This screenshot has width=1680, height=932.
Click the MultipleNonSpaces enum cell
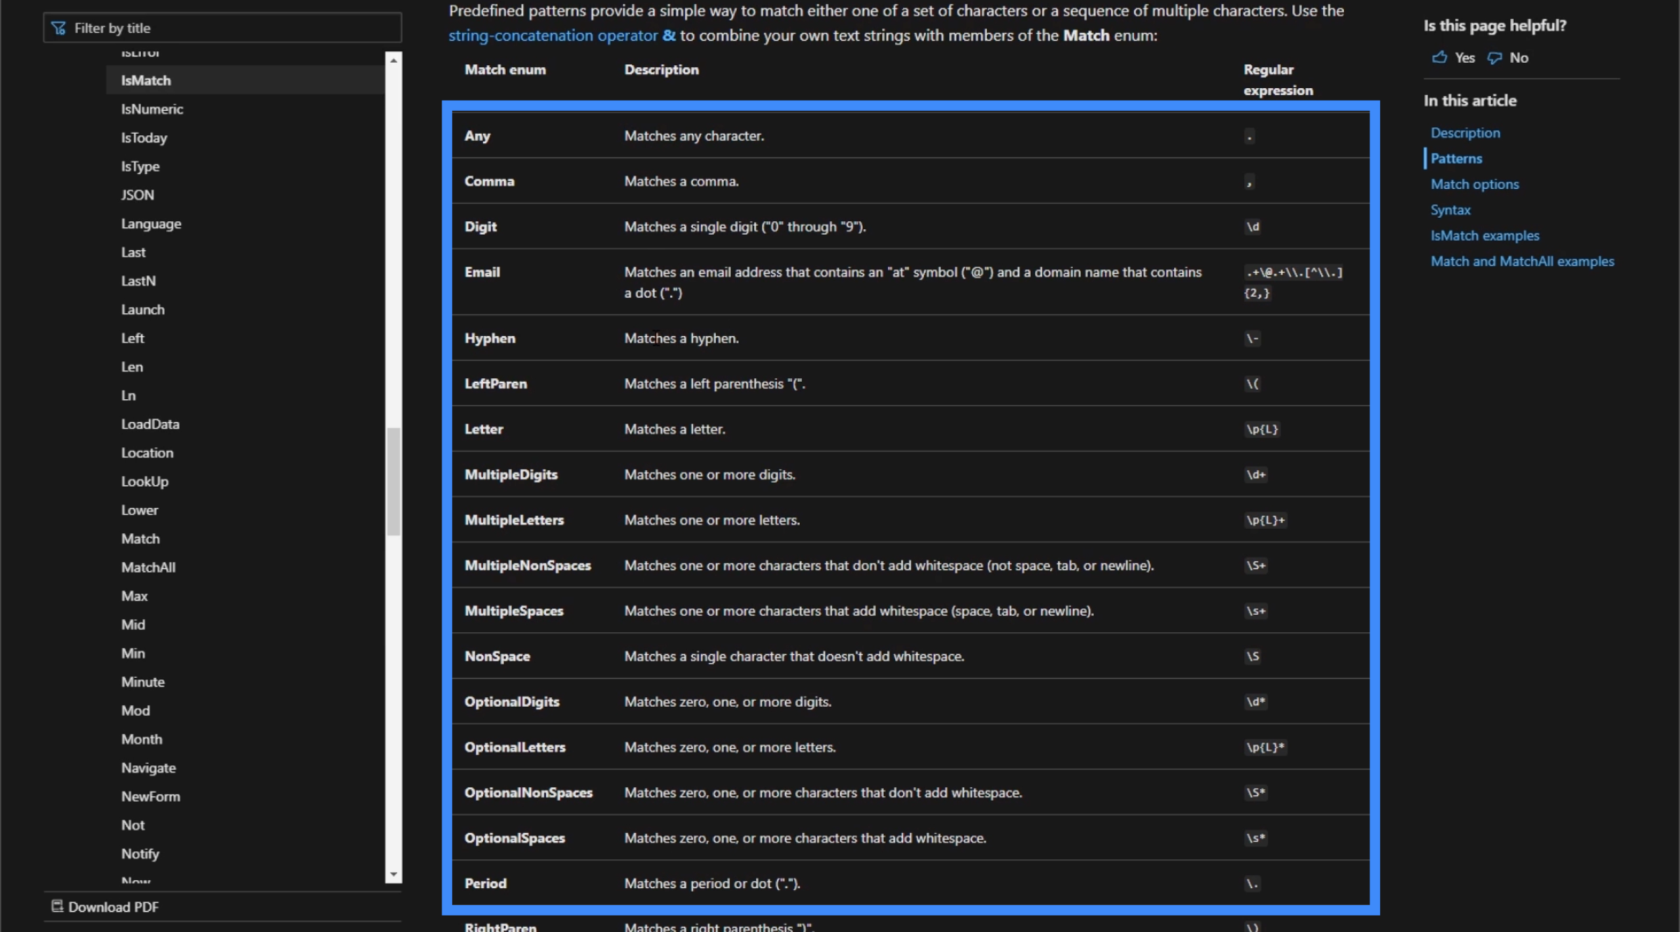point(527,566)
